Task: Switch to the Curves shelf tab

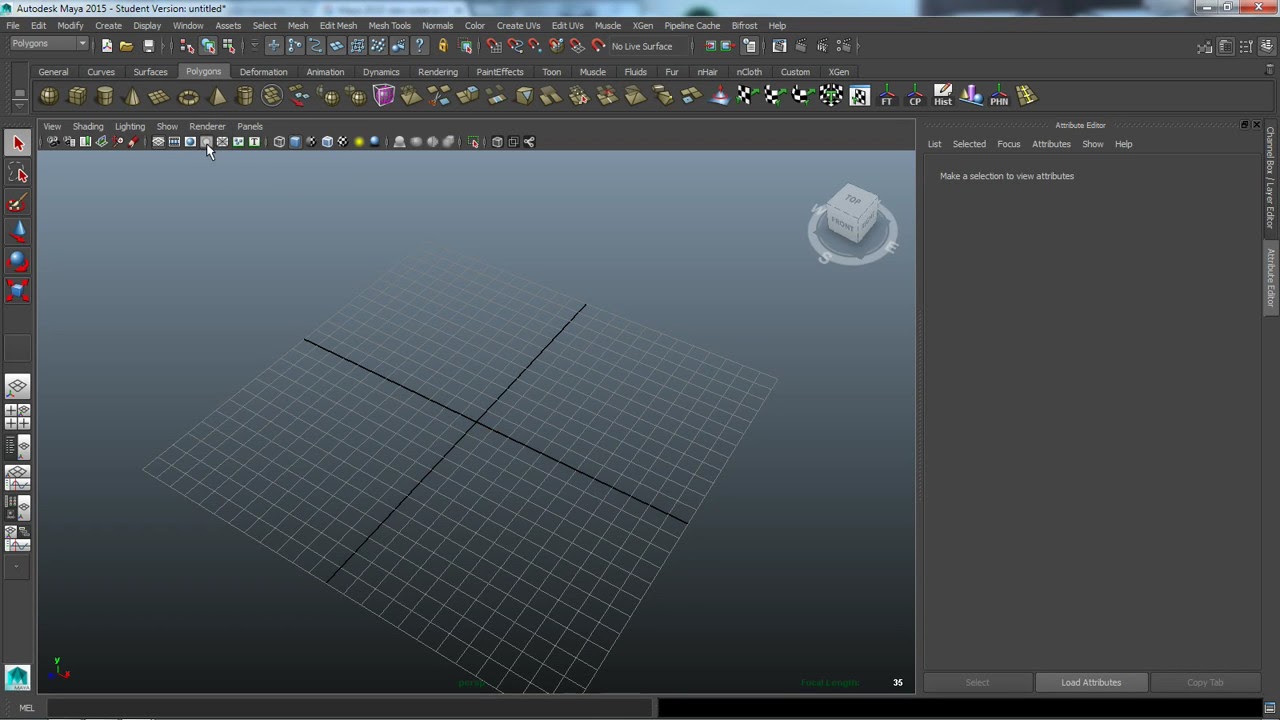Action: pos(101,72)
